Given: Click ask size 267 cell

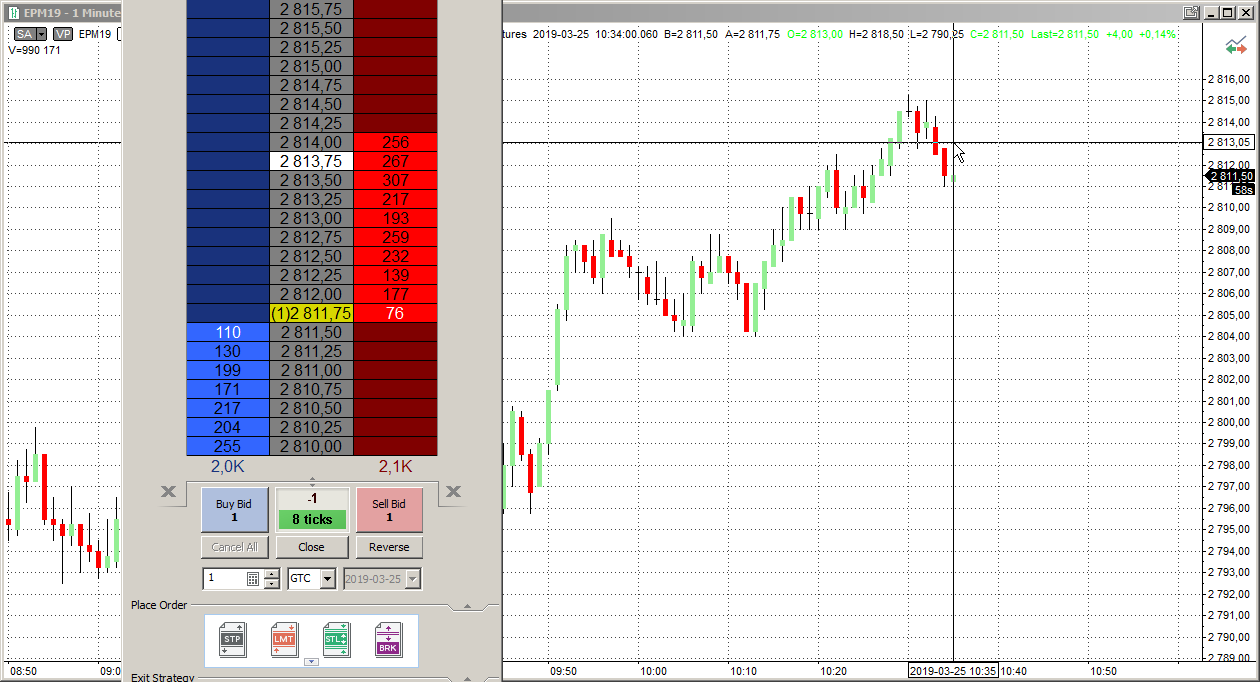Looking at the screenshot, I should (x=396, y=161).
